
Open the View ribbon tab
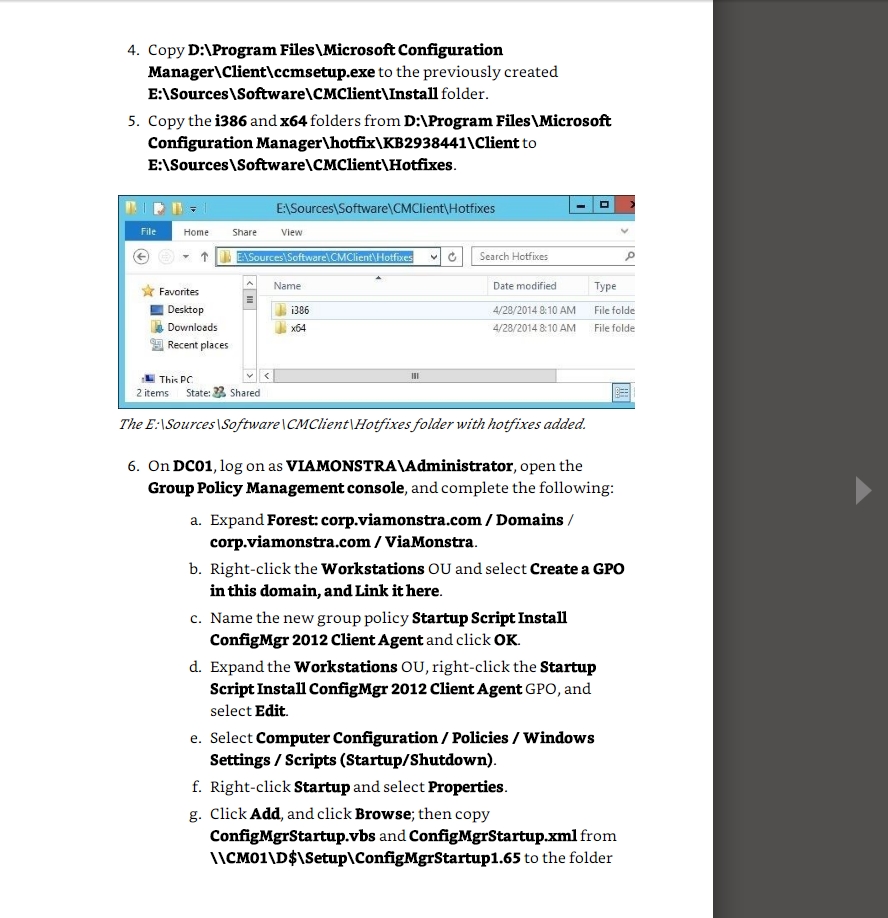[291, 232]
